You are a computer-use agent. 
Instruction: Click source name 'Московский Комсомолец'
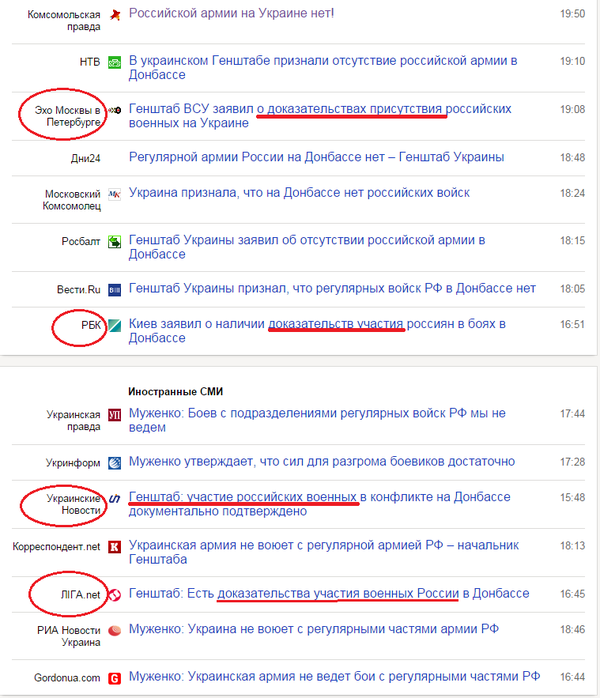tap(71, 200)
